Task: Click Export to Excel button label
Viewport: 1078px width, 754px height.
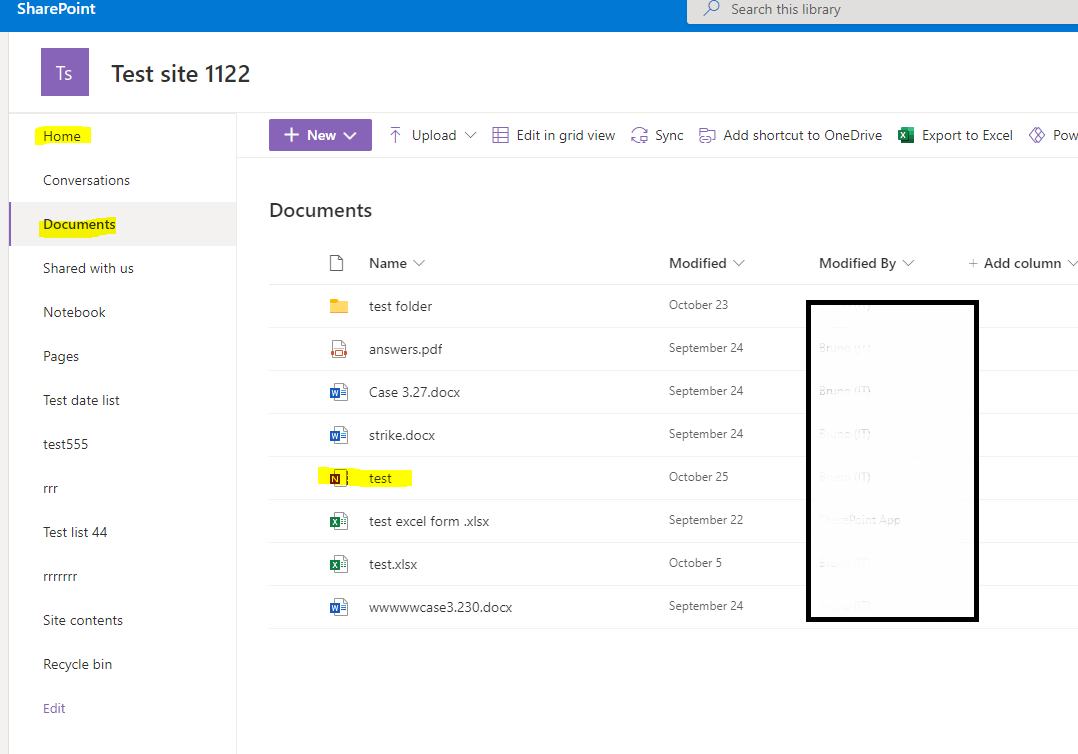Action: (967, 135)
